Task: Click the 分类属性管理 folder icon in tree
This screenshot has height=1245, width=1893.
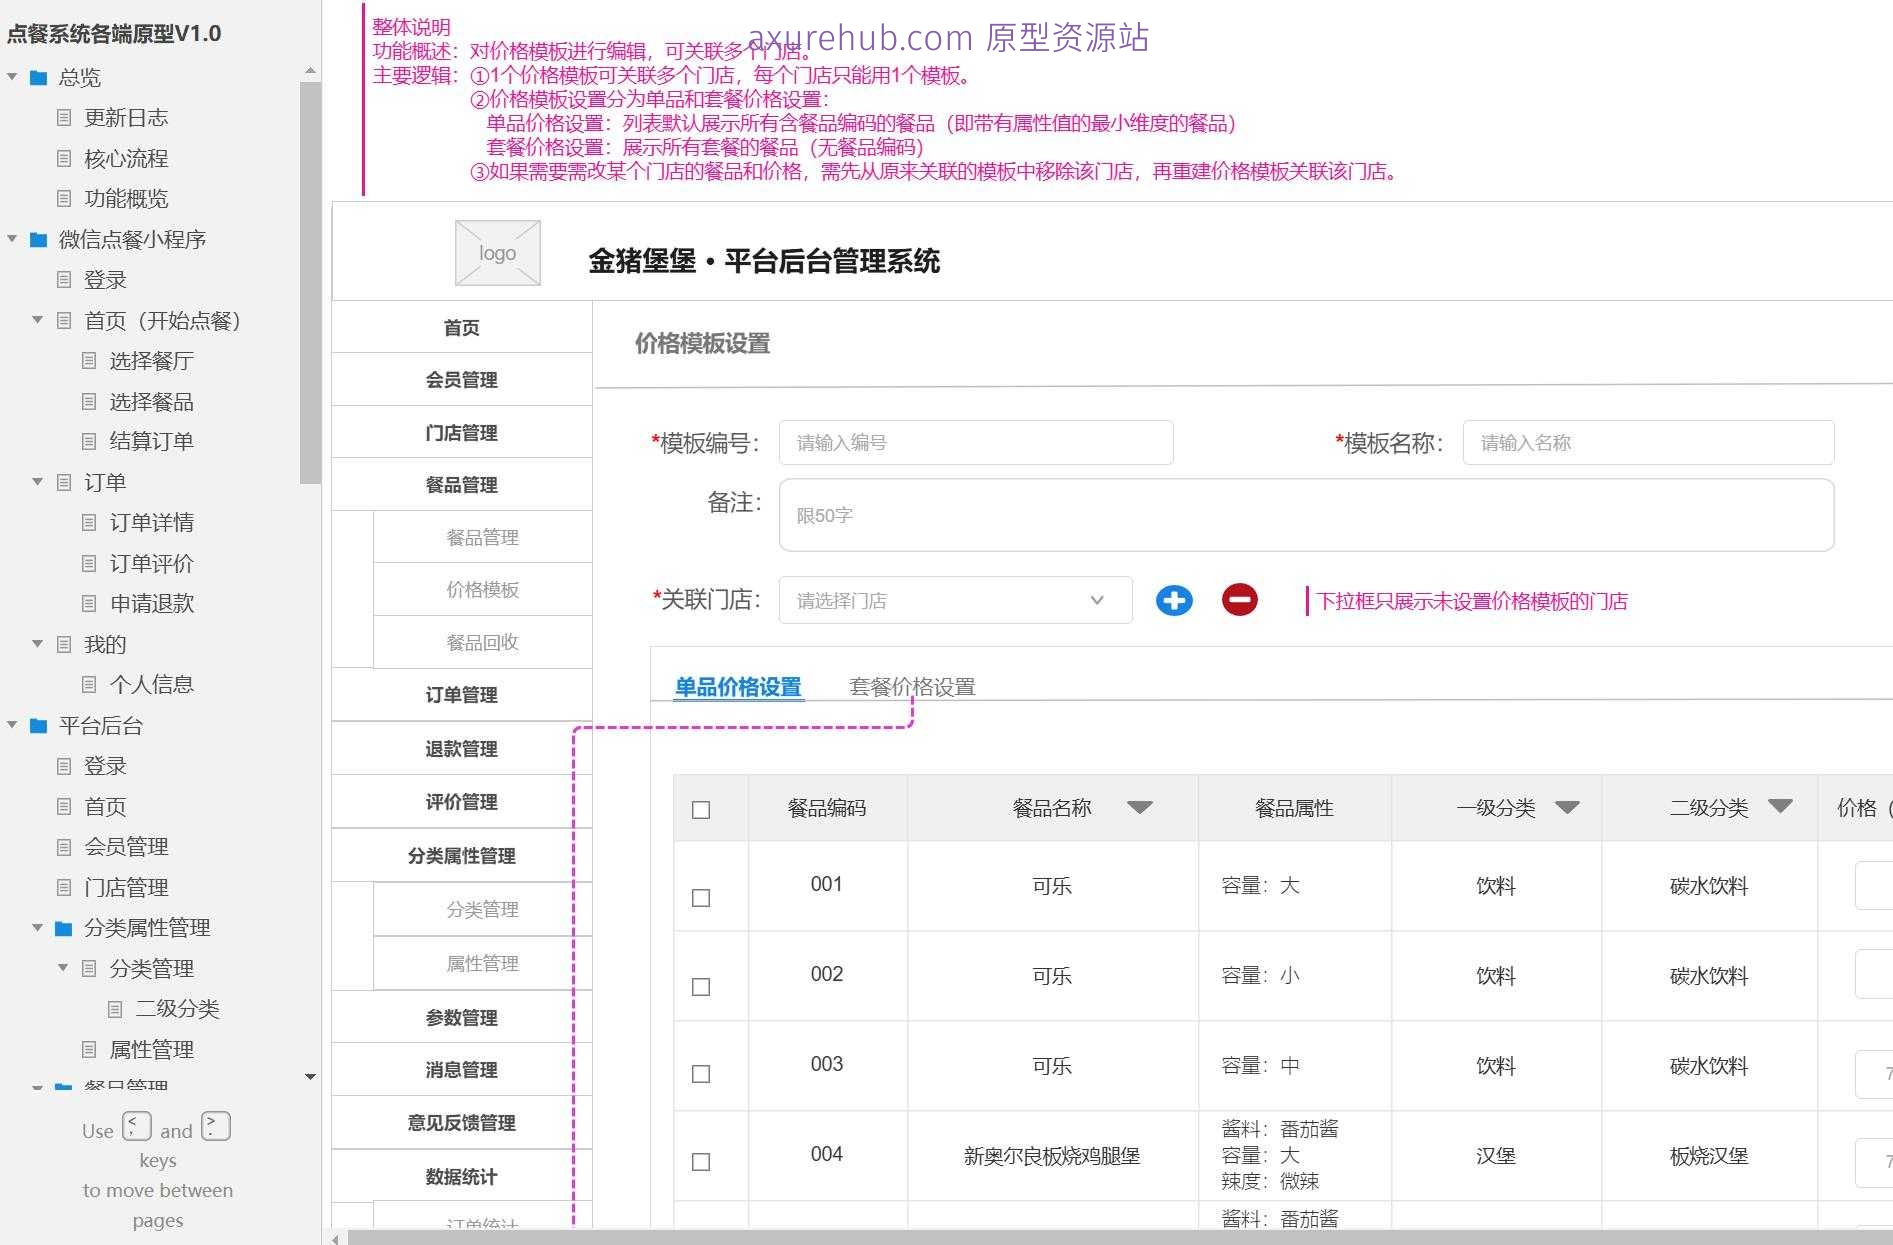Action: 64,928
